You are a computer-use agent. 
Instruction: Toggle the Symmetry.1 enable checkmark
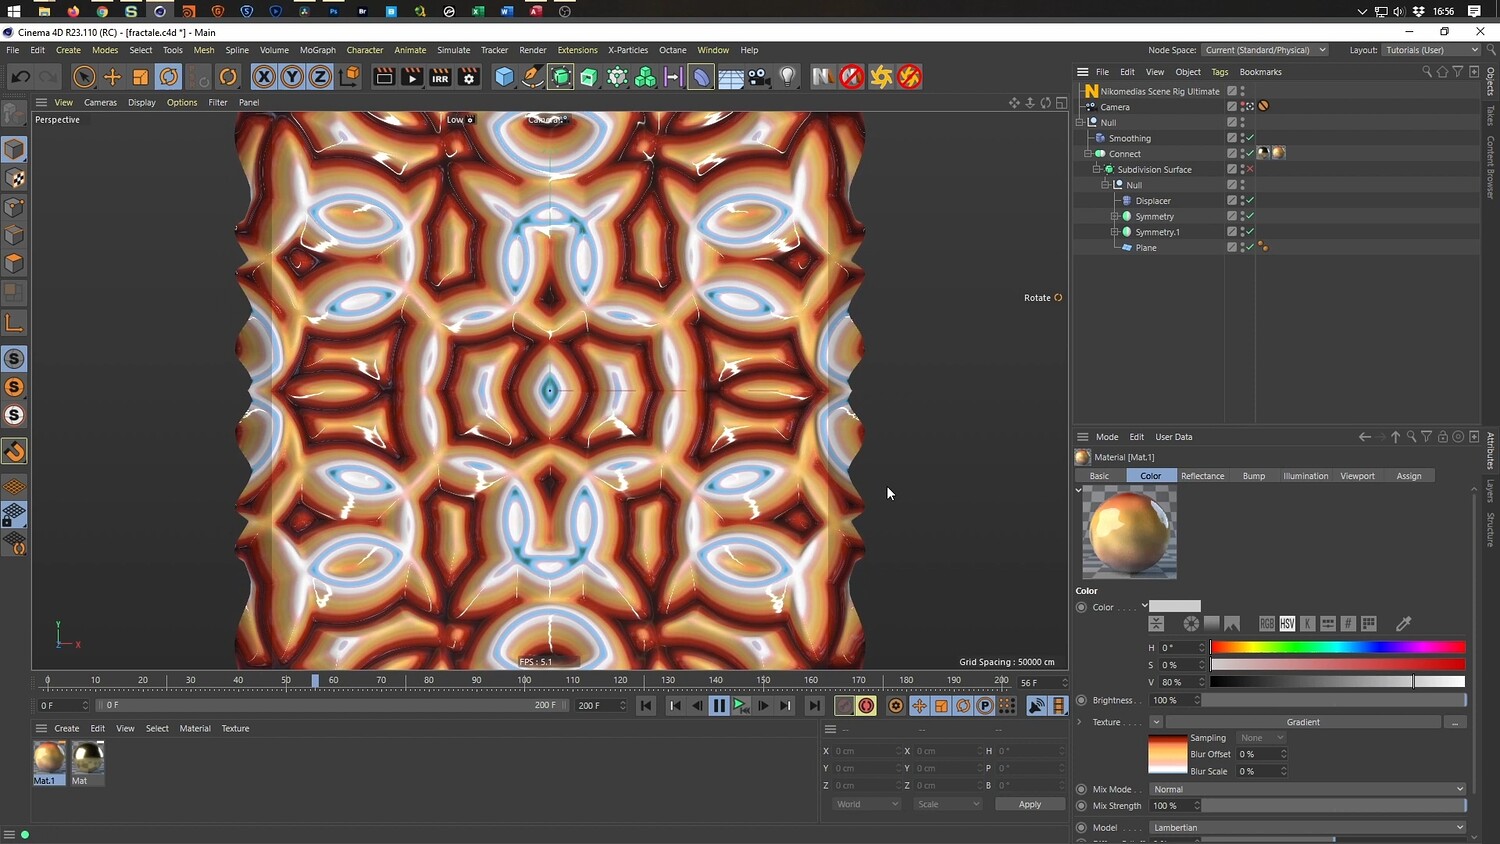(x=1250, y=232)
